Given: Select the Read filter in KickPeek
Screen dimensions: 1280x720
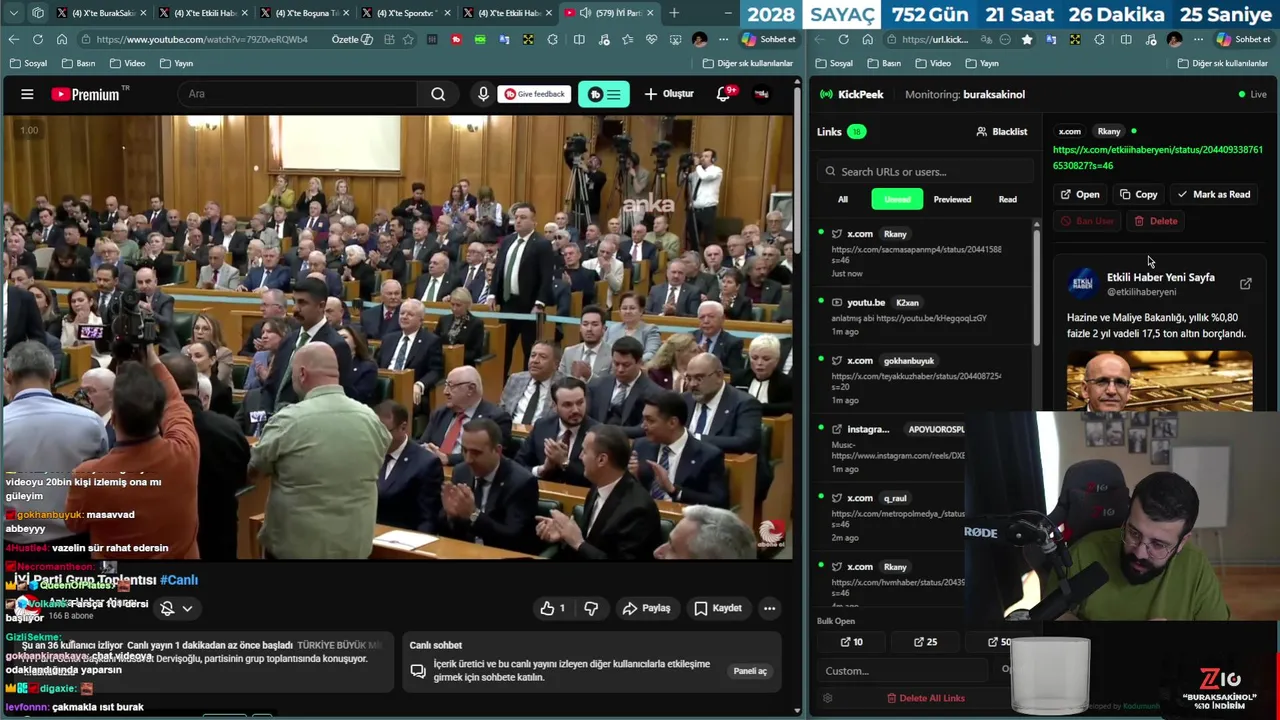Looking at the screenshot, I should pyautogui.click(x=1008, y=199).
